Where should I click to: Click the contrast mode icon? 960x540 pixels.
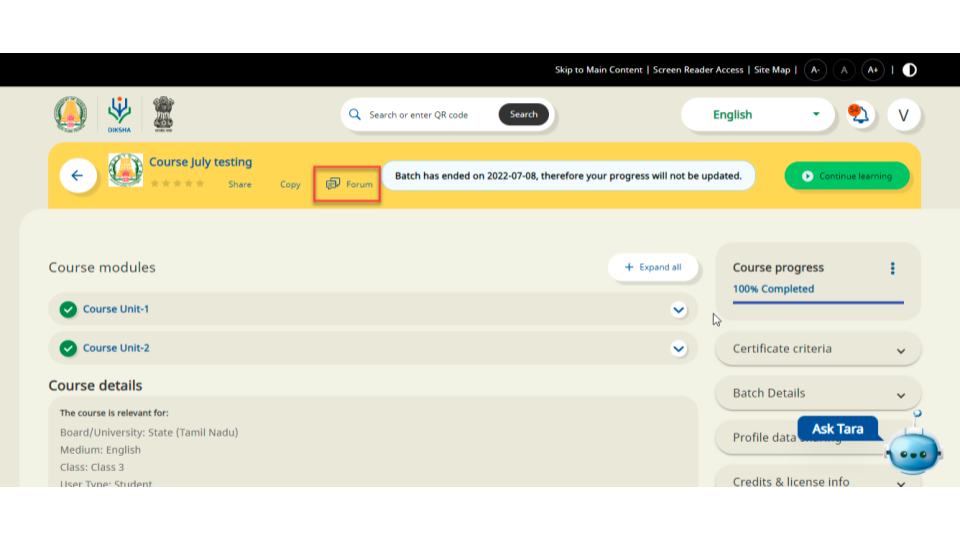pyautogui.click(x=909, y=70)
